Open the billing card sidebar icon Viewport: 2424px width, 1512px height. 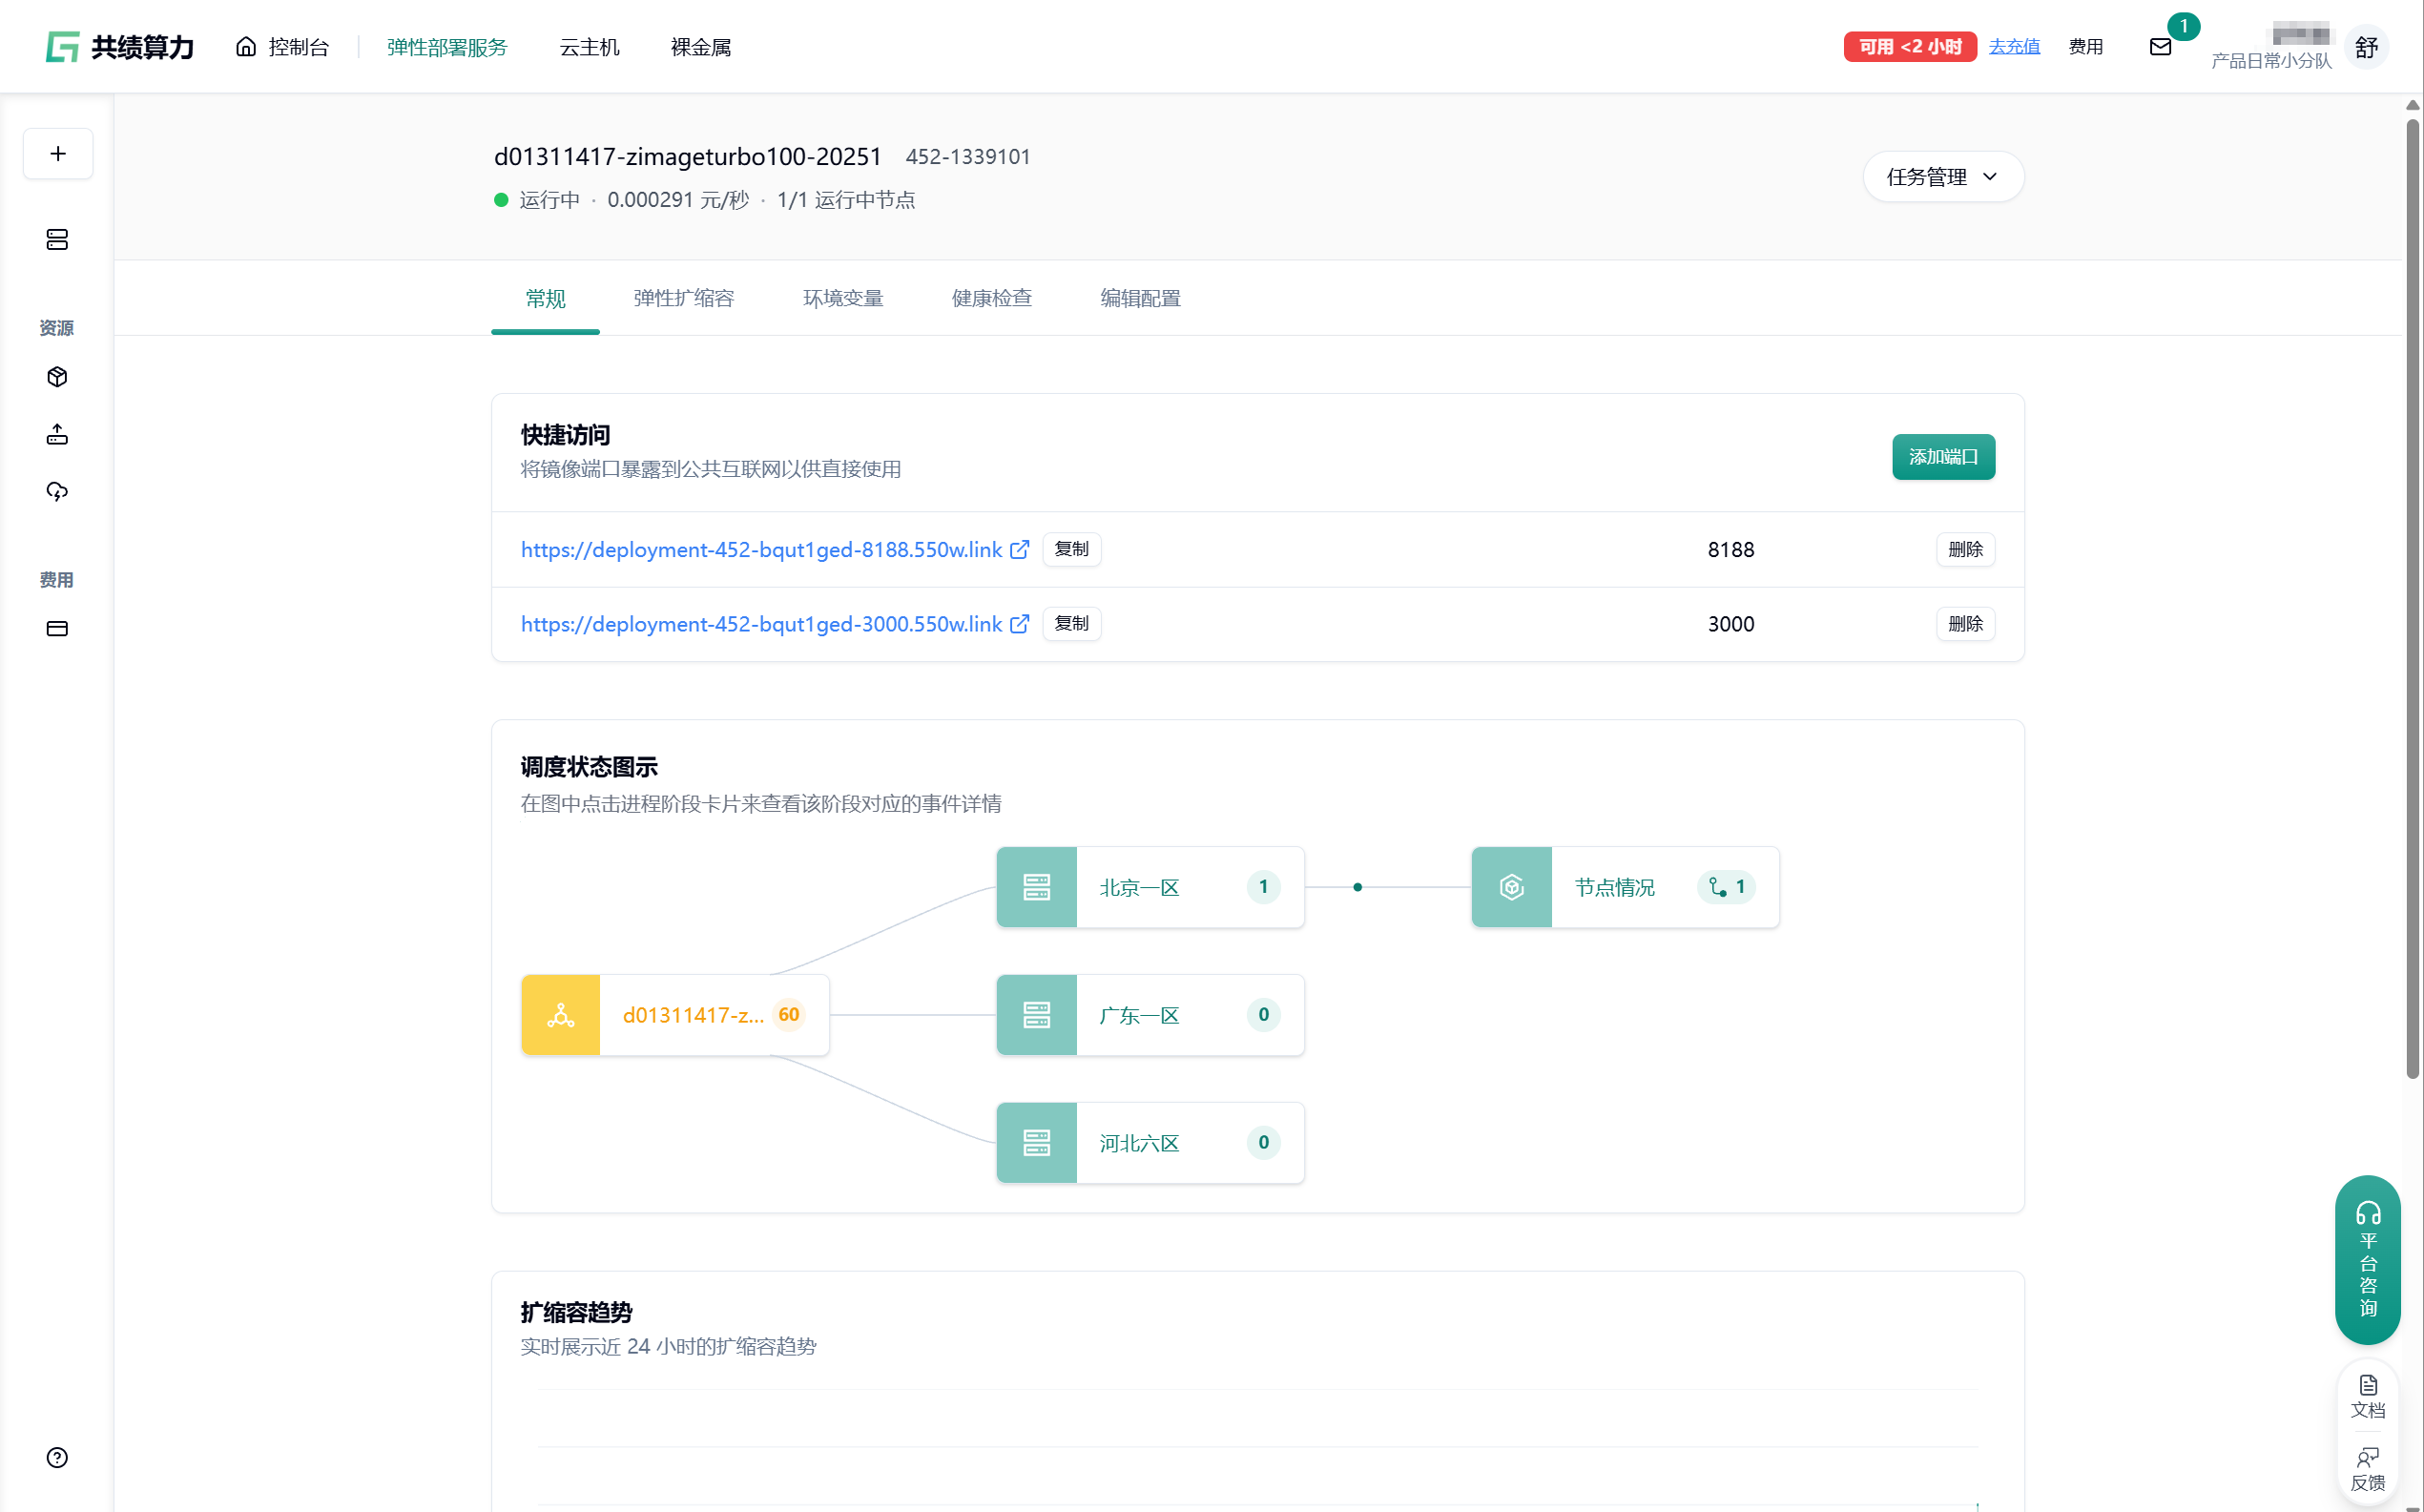tap(57, 629)
